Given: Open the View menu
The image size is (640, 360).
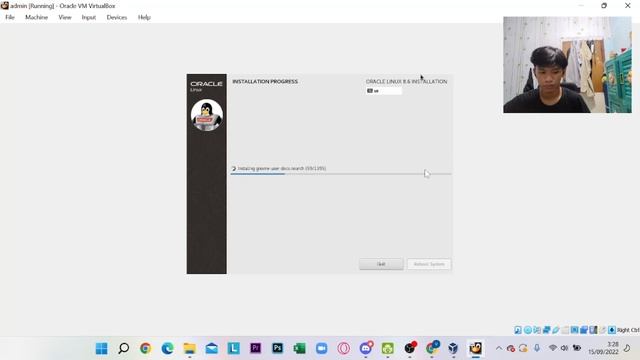Looking at the screenshot, I should (x=64, y=17).
